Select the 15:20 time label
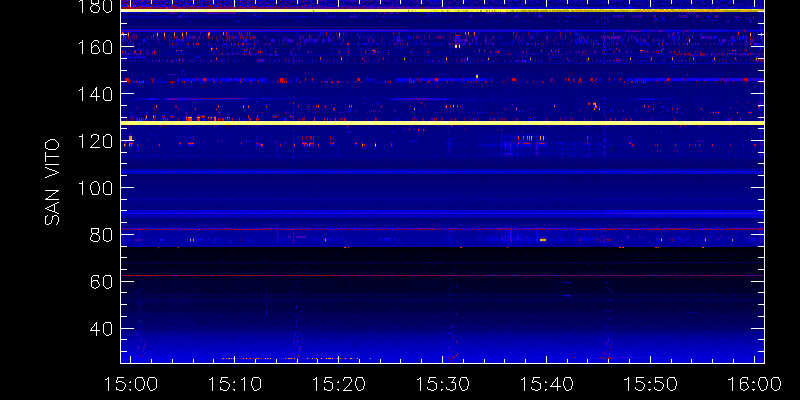 (x=339, y=384)
